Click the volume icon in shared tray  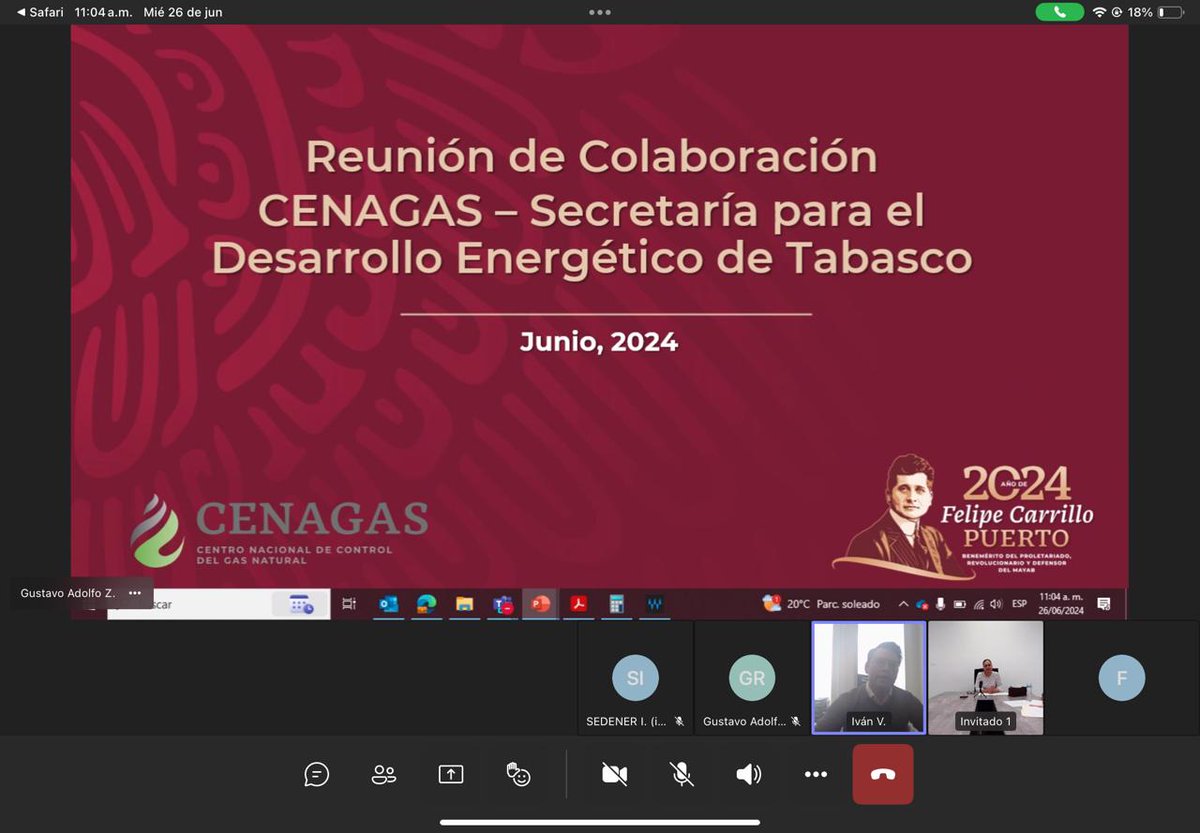click(997, 604)
